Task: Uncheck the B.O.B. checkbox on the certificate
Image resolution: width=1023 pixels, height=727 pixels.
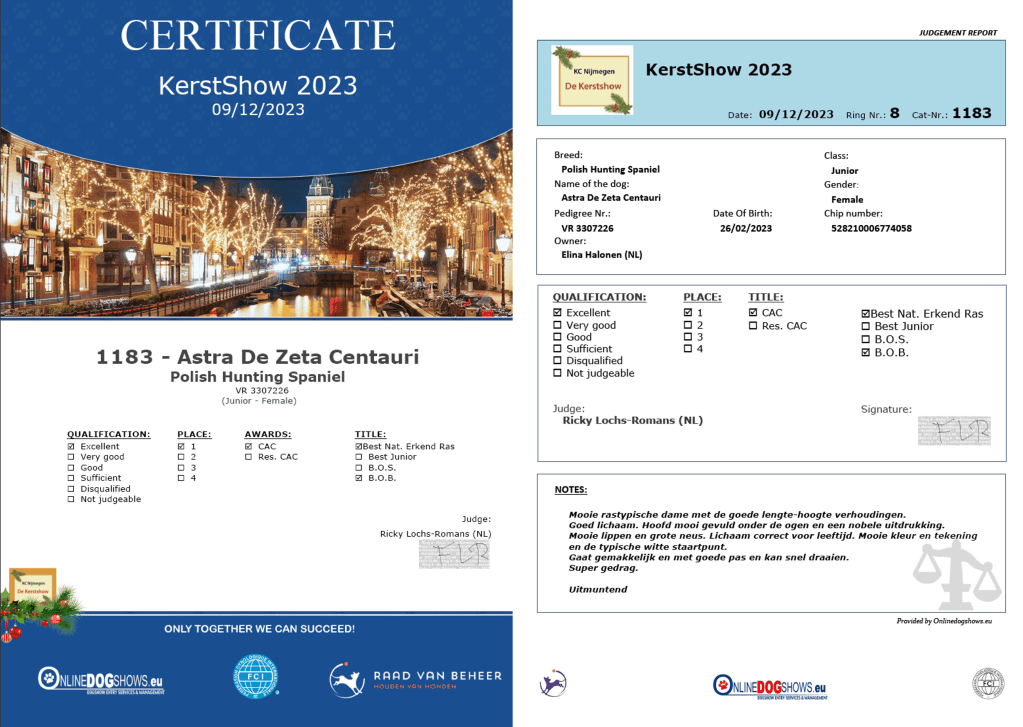Action: click(359, 478)
